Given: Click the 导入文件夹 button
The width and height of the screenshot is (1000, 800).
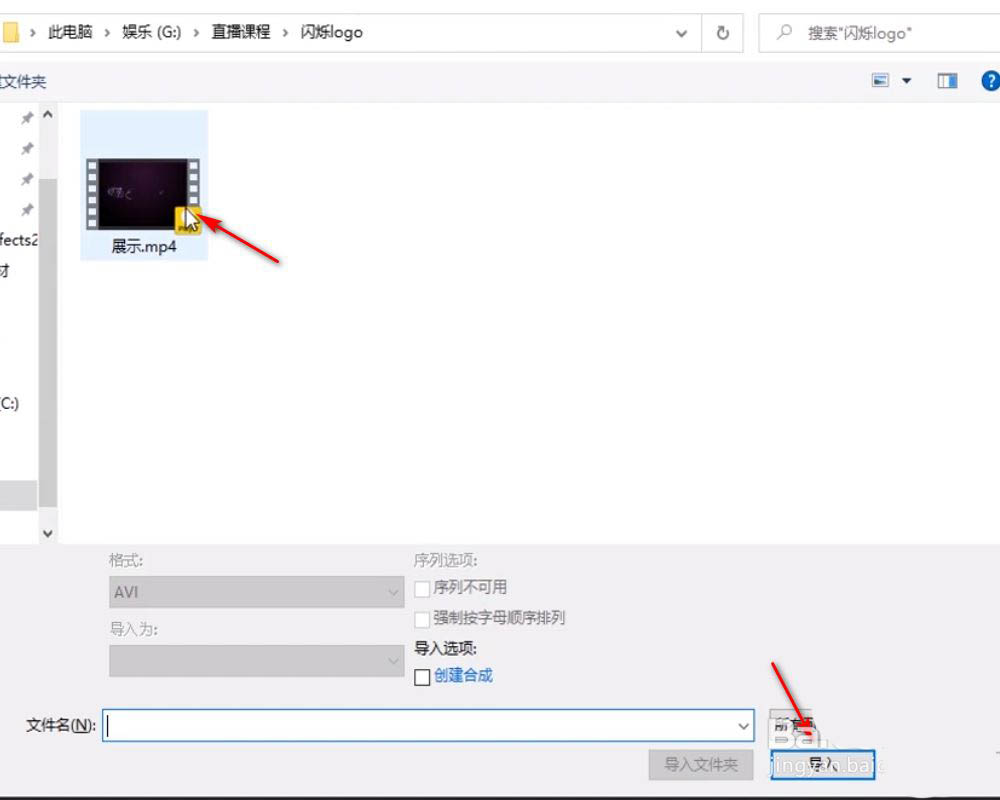Looking at the screenshot, I should 701,764.
